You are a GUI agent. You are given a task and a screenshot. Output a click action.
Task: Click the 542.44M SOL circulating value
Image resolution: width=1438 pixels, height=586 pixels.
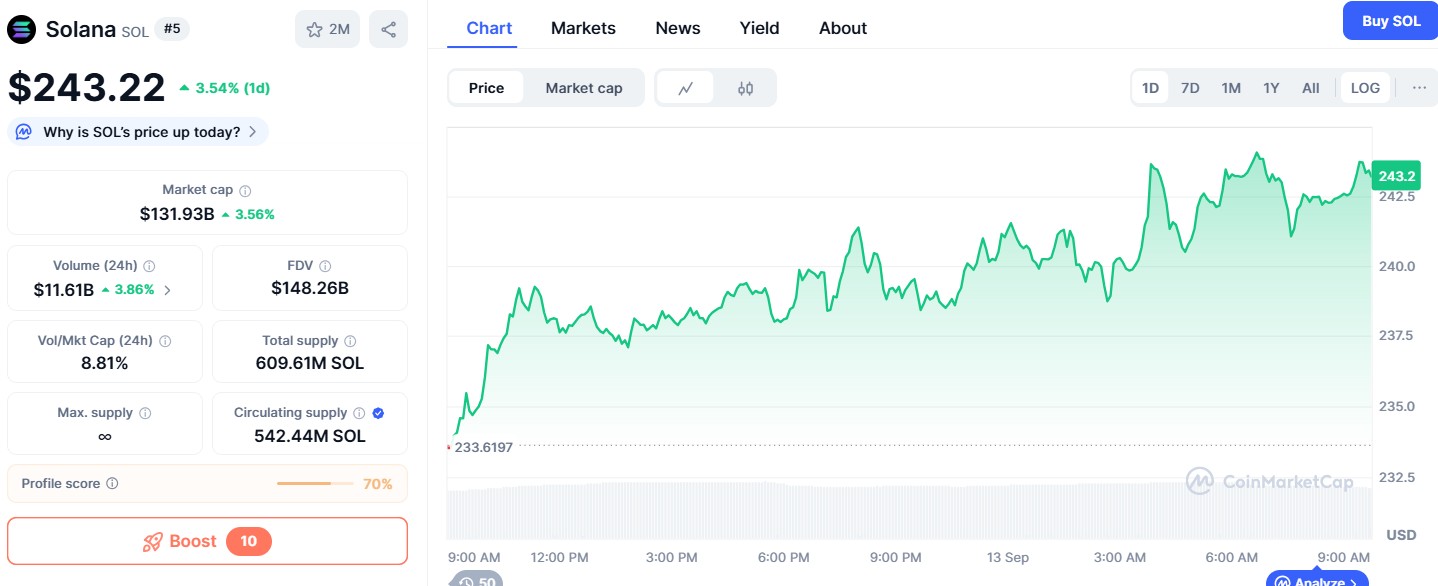pos(310,436)
